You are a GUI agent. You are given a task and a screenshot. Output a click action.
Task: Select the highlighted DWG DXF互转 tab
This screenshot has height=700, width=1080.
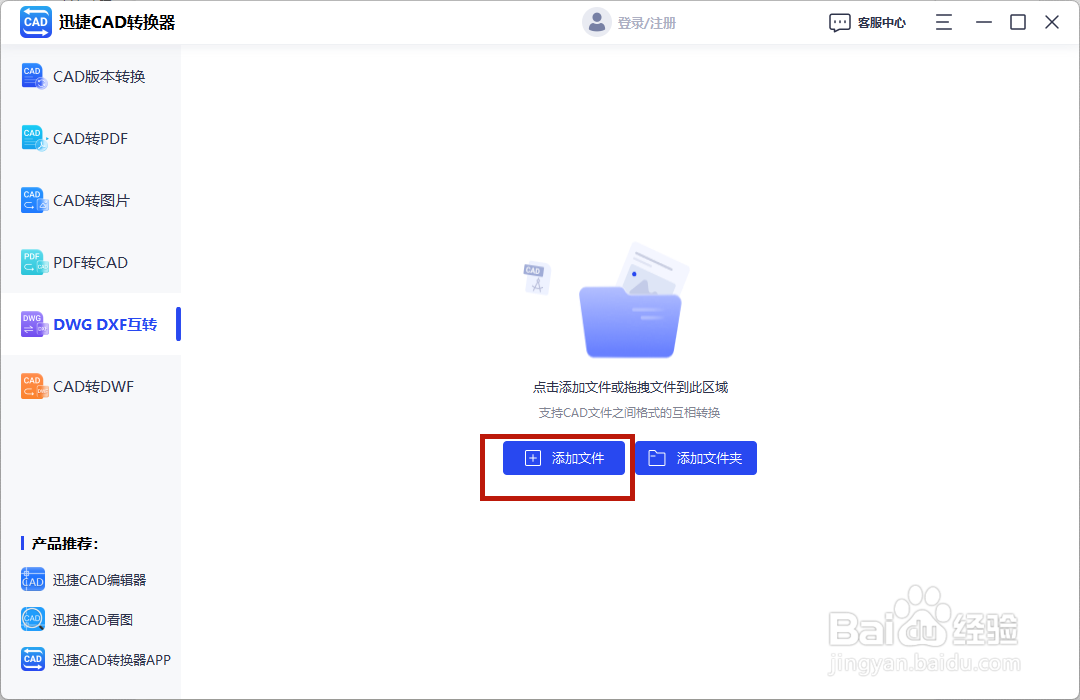[92, 324]
